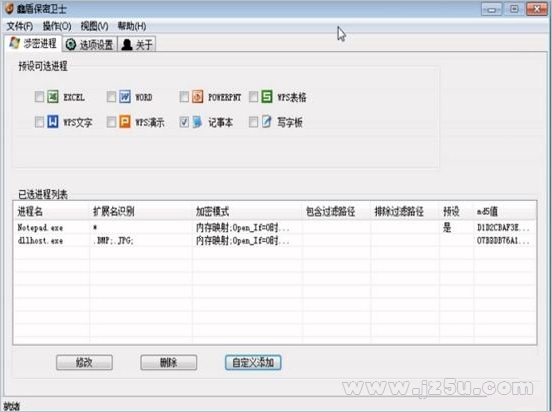
Task: Click the POWERPNT application icon
Action: pos(197,96)
